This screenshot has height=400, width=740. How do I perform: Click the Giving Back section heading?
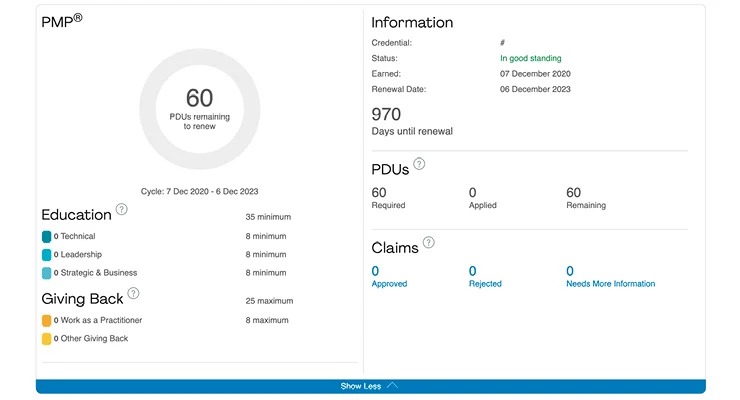click(x=82, y=299)
